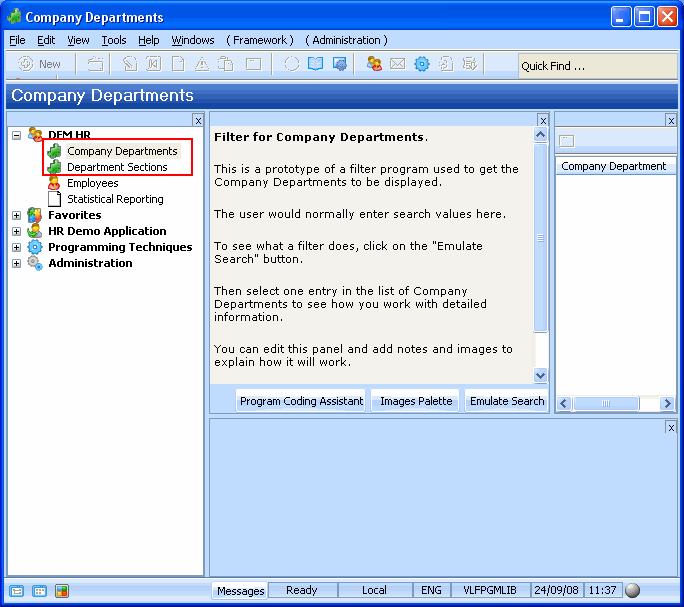Select Employees in the navigation tree
The width and height of the screenshot is (684, 607).
pos(92,183)
